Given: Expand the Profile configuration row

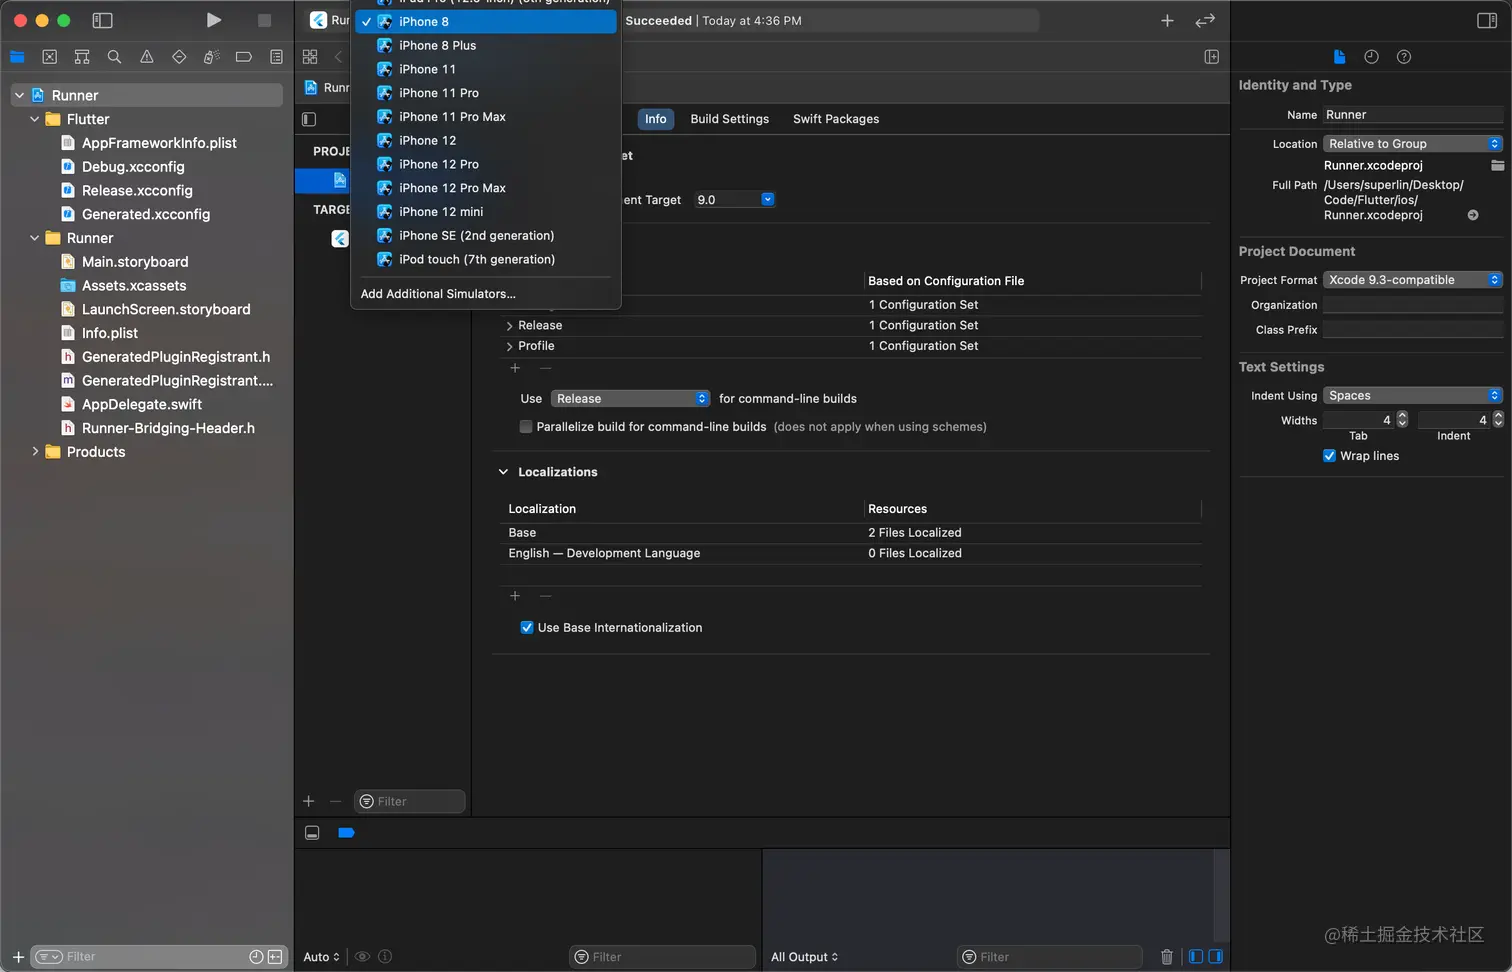Looking at the screenshot, I should 510,346.
